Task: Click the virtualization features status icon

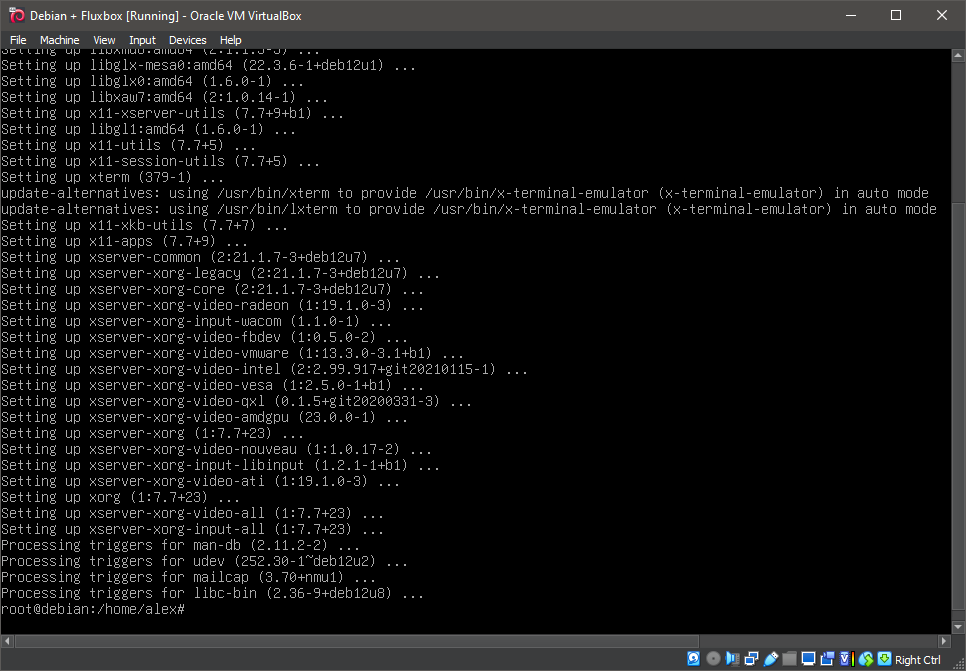Action: click(x=843, y=658)
